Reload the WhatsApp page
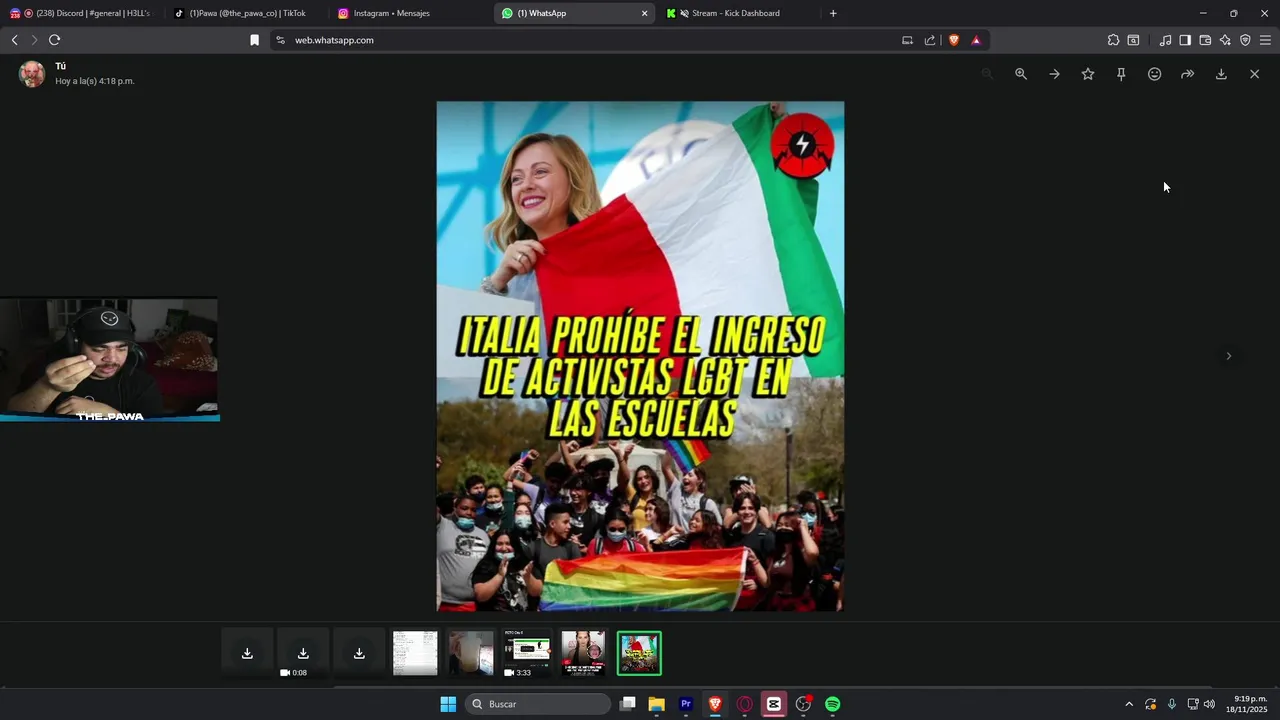The height and width of the screenshot is (720, 1280). [55, 40]
